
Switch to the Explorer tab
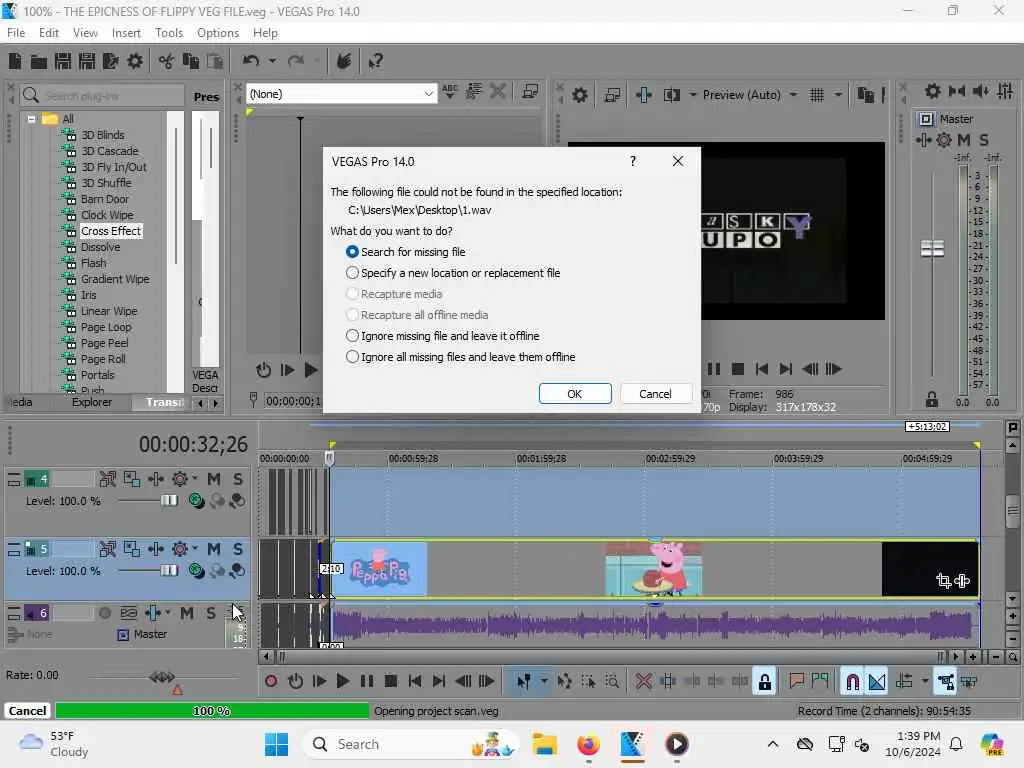(92, 402)
